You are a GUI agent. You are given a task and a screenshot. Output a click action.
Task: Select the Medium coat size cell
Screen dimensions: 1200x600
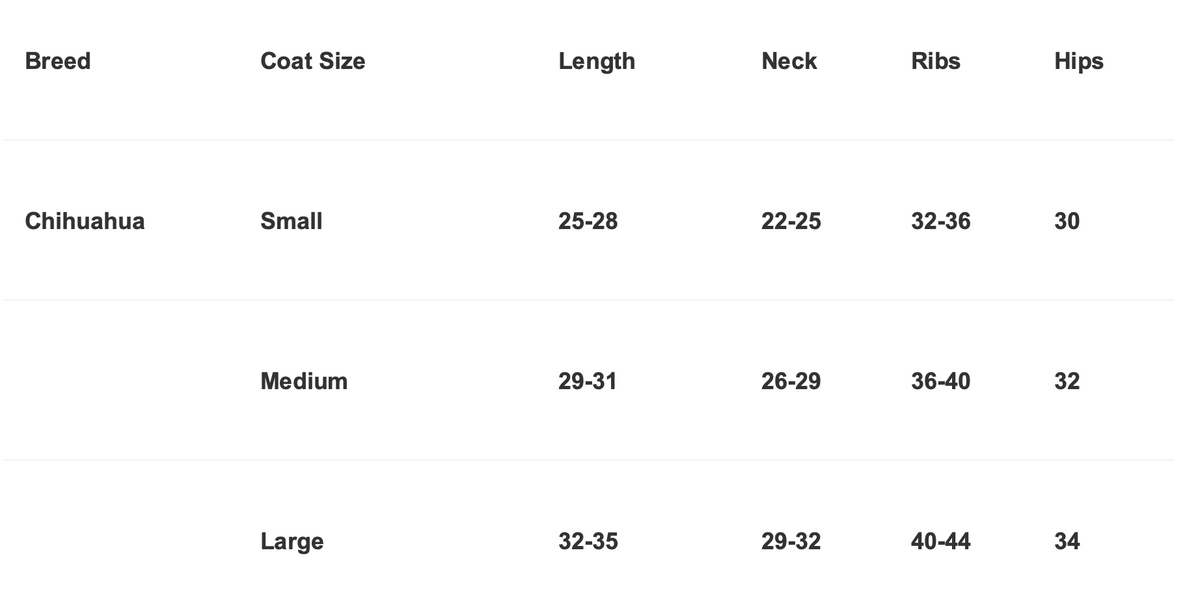coord(304,381)
